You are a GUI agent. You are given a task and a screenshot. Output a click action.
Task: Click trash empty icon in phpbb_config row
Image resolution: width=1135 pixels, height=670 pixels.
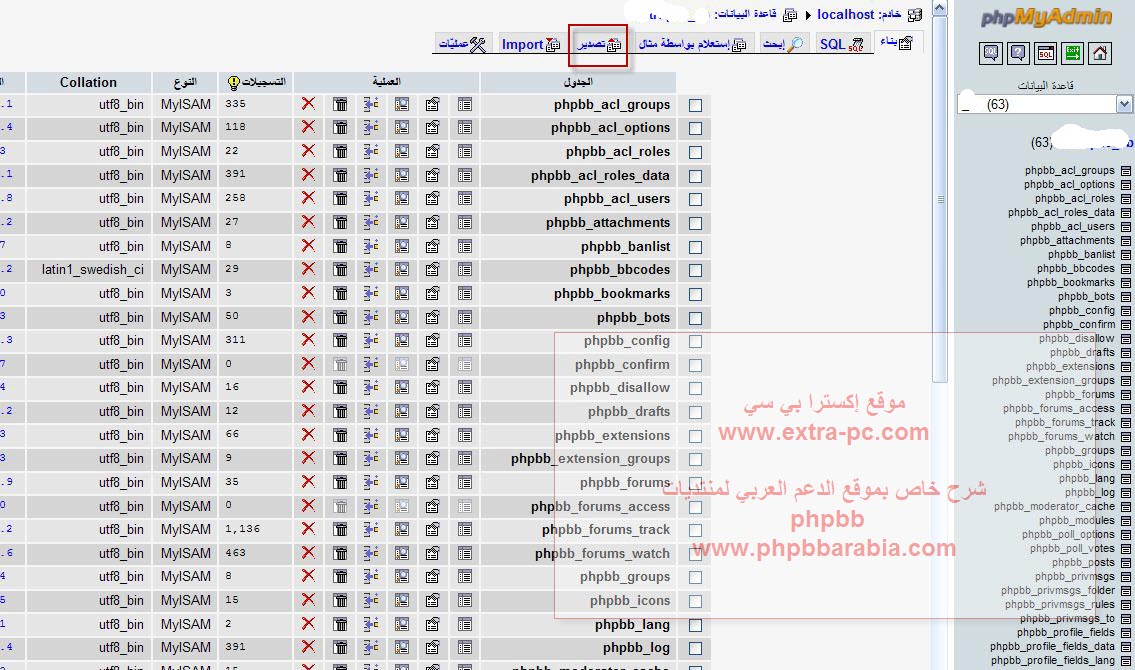click(340, 340)
